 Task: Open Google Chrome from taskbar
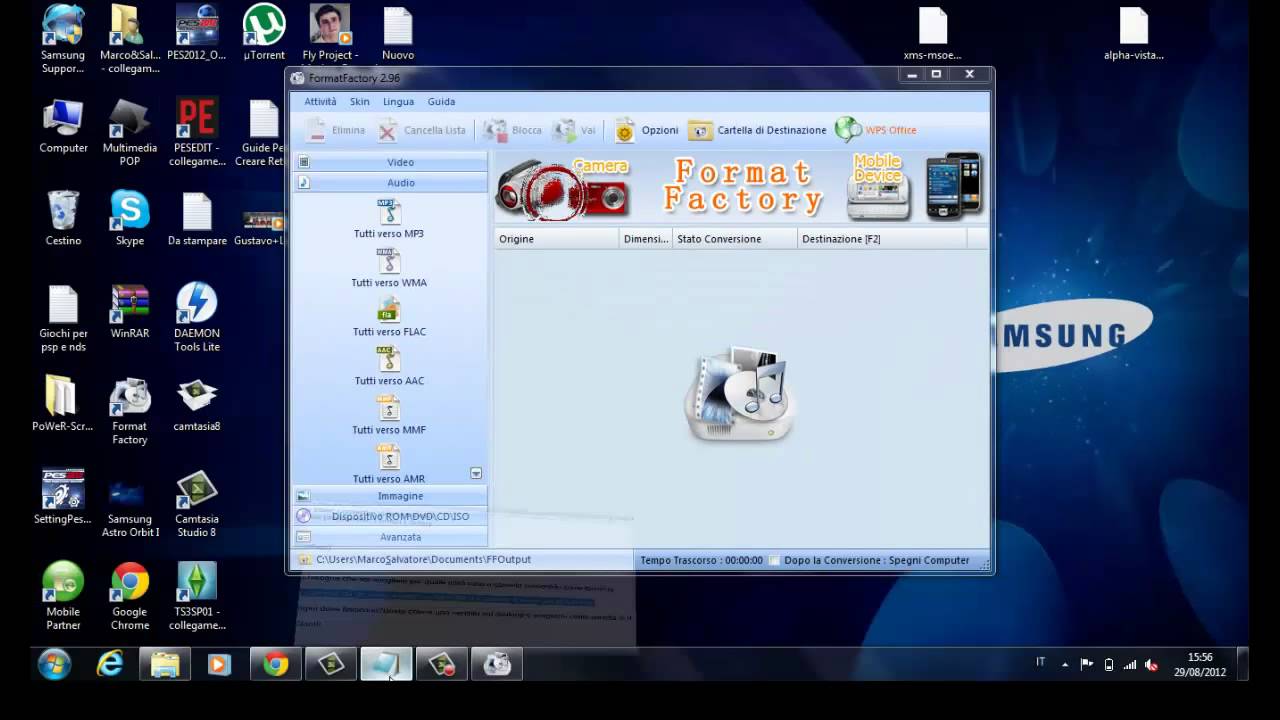point(276,664)
